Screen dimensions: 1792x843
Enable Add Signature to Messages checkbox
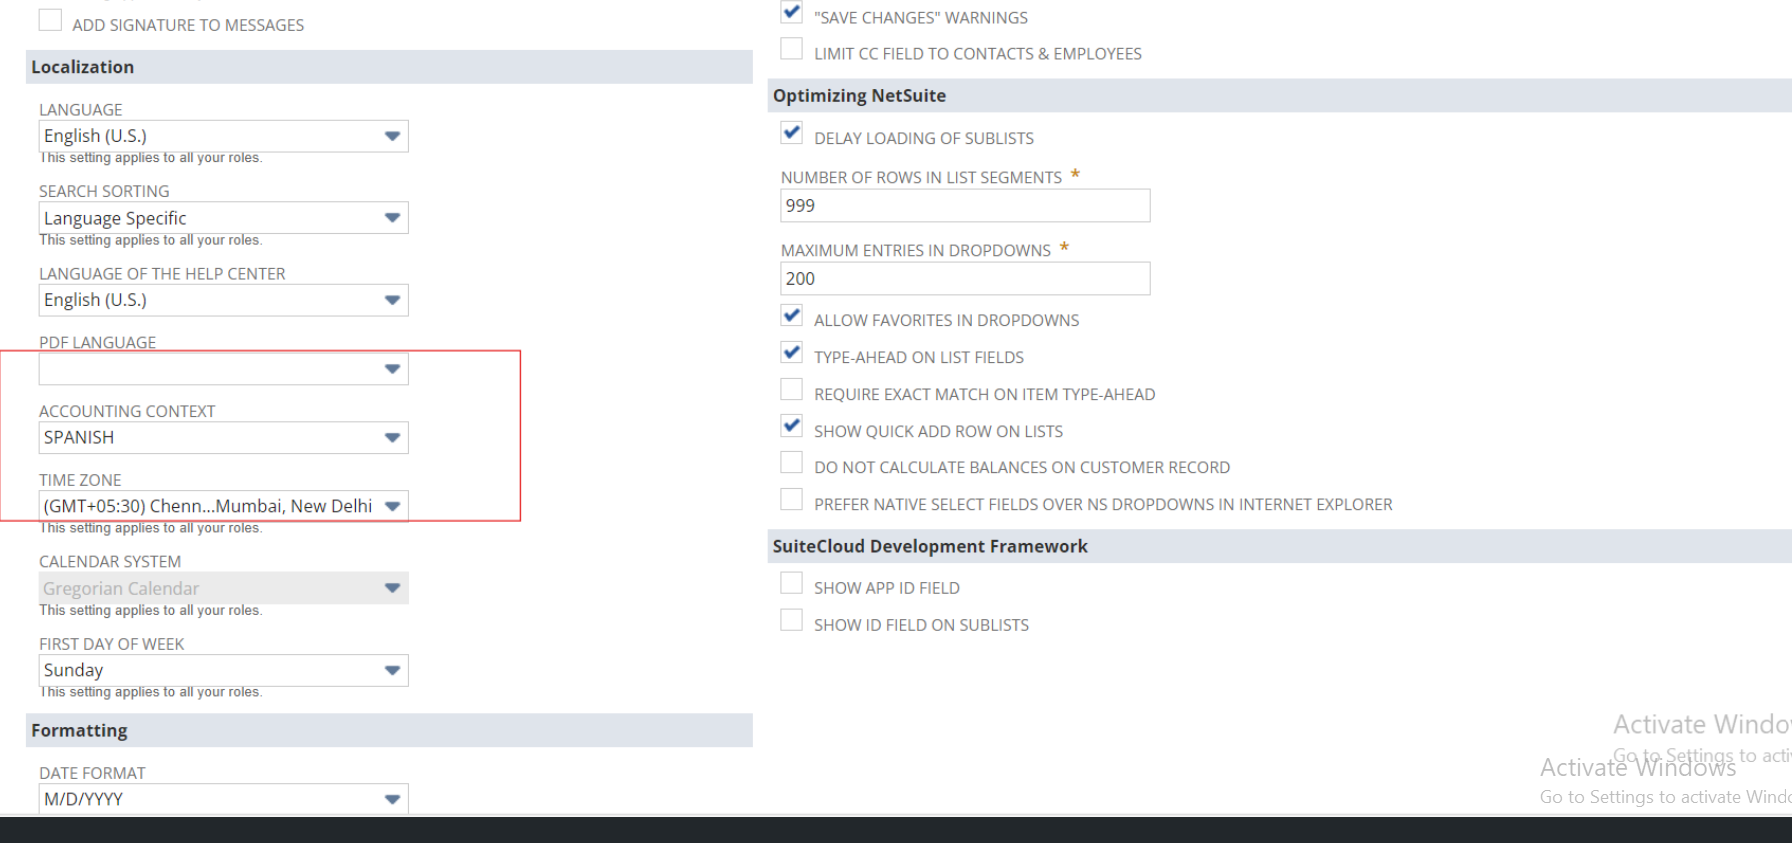tap(50, 20)
